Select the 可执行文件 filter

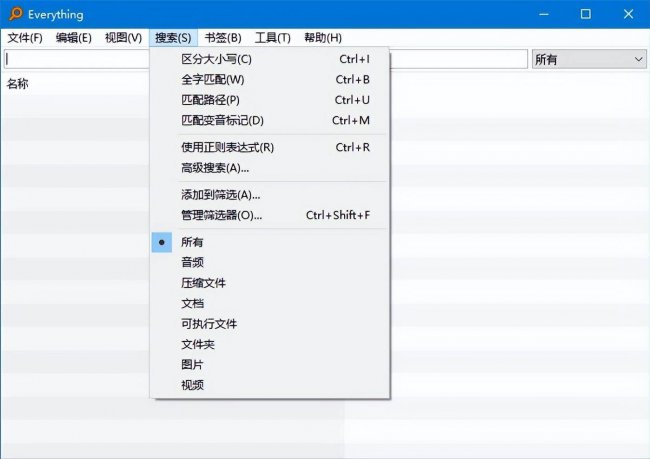pos(269,324)
